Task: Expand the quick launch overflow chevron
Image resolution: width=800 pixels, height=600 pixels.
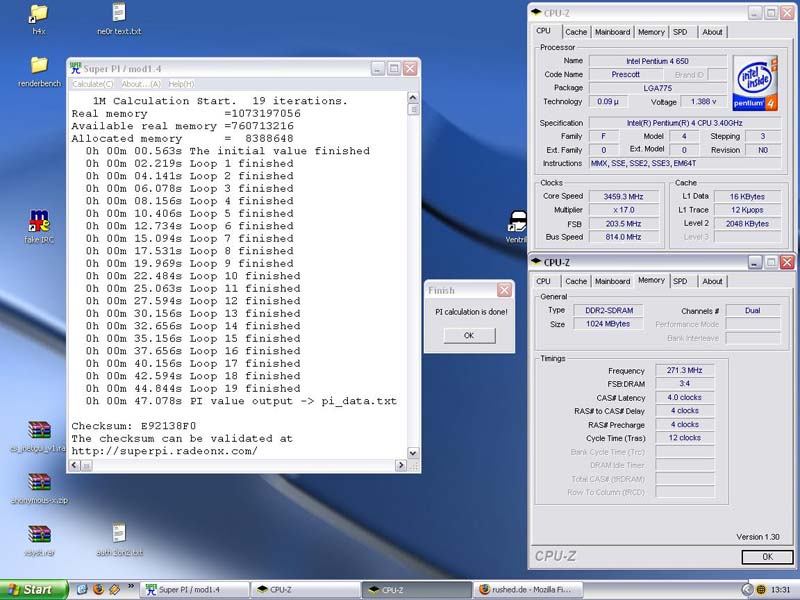Action: 131,586
